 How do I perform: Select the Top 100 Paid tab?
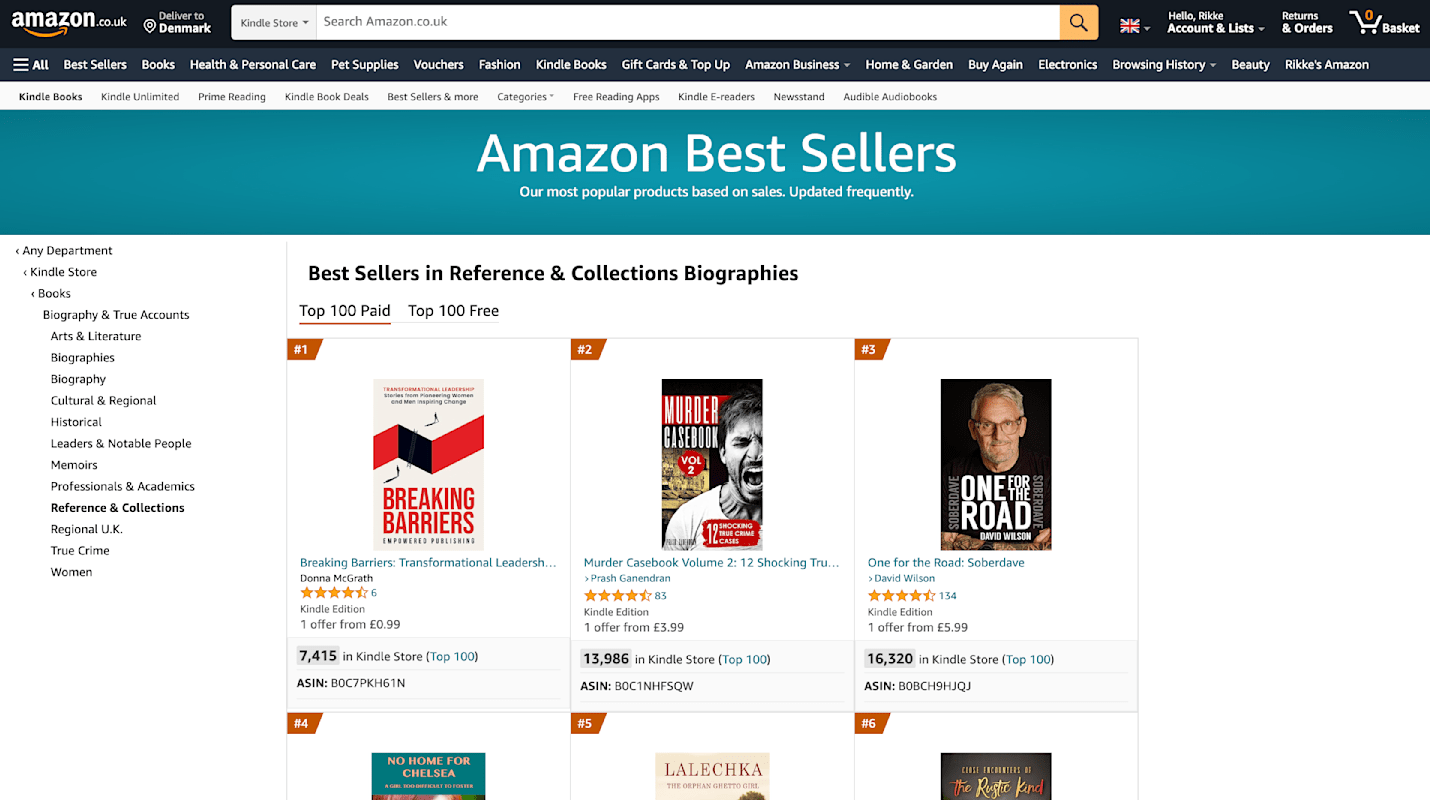point(345,311)
